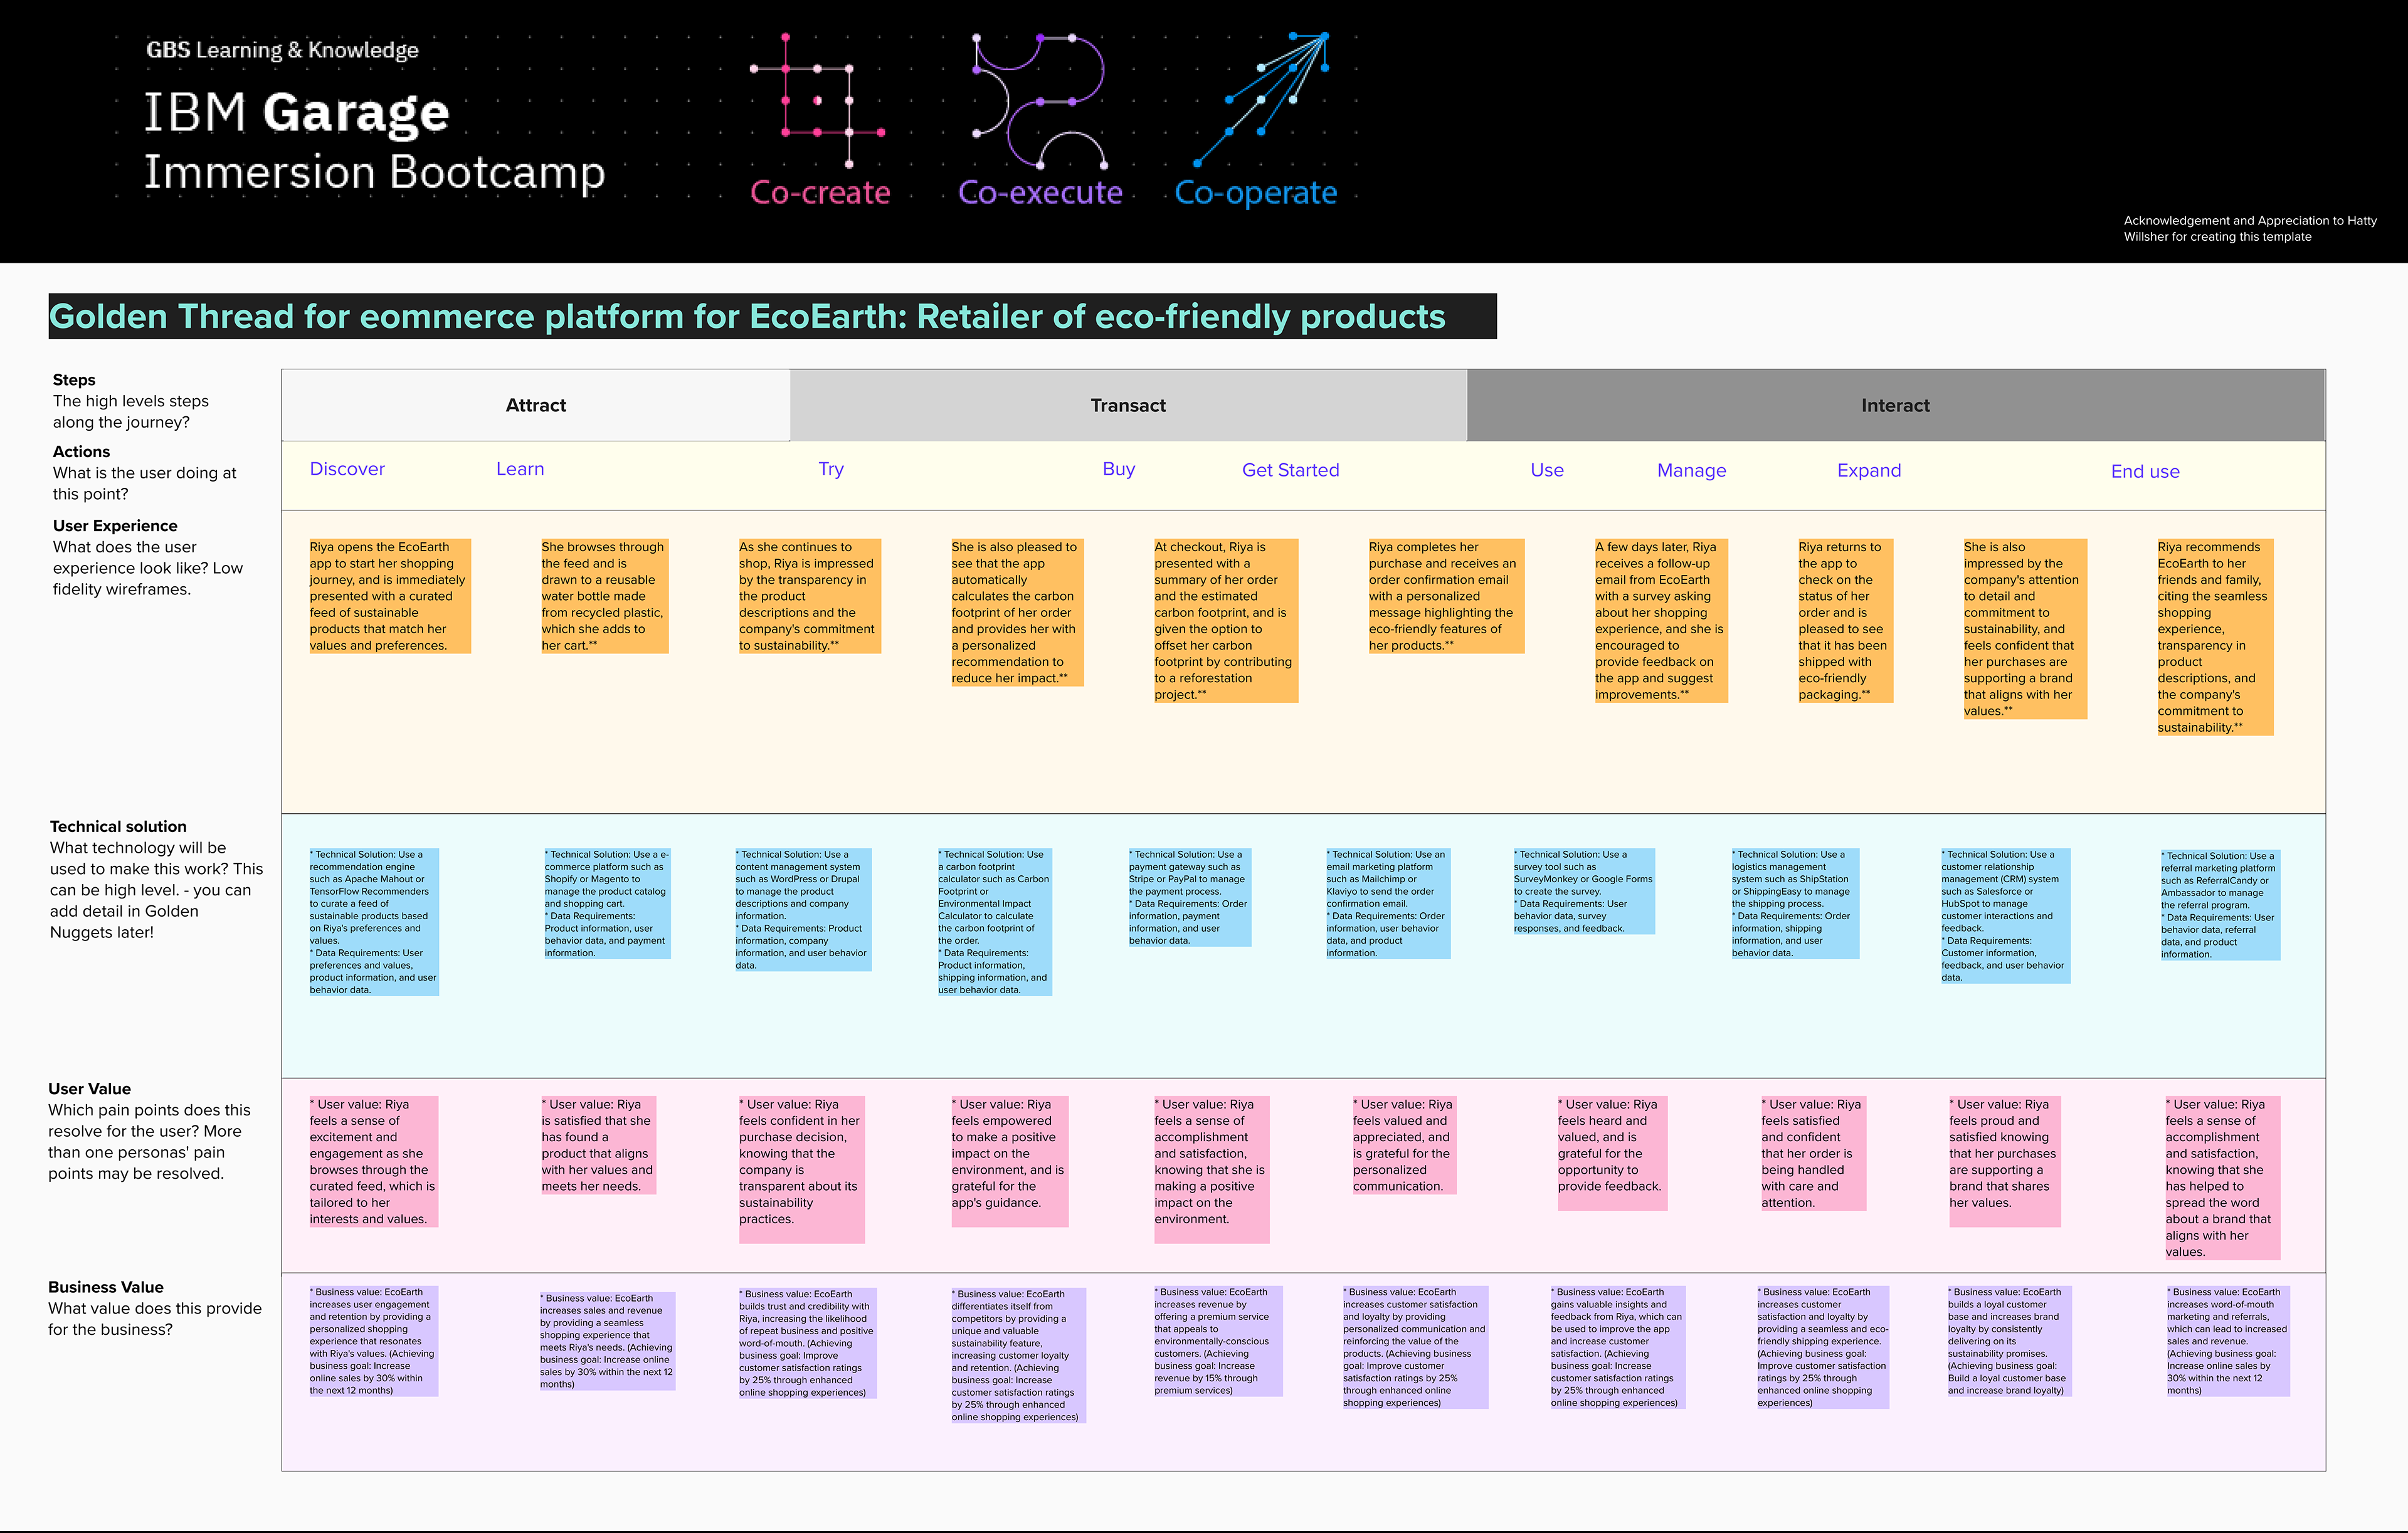Click the Use action label

pyautogui.click(x=1547, y=470)
